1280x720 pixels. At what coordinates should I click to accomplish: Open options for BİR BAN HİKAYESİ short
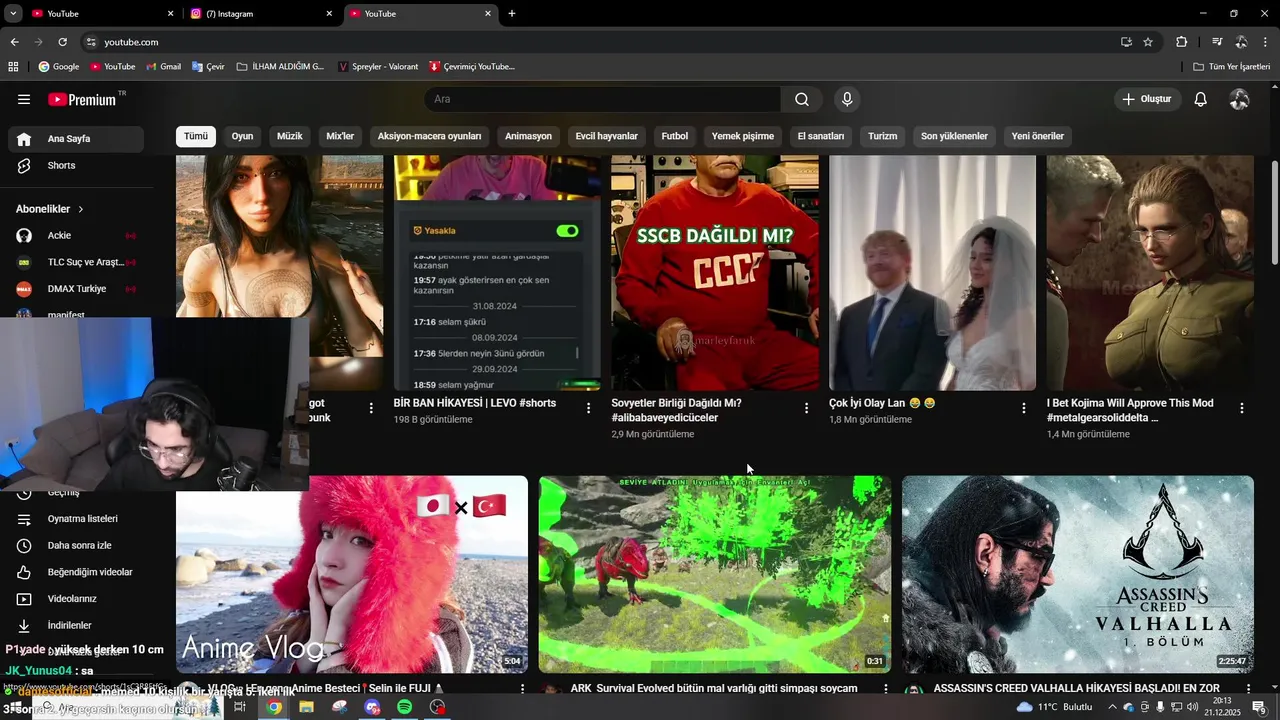coord(588,408)
